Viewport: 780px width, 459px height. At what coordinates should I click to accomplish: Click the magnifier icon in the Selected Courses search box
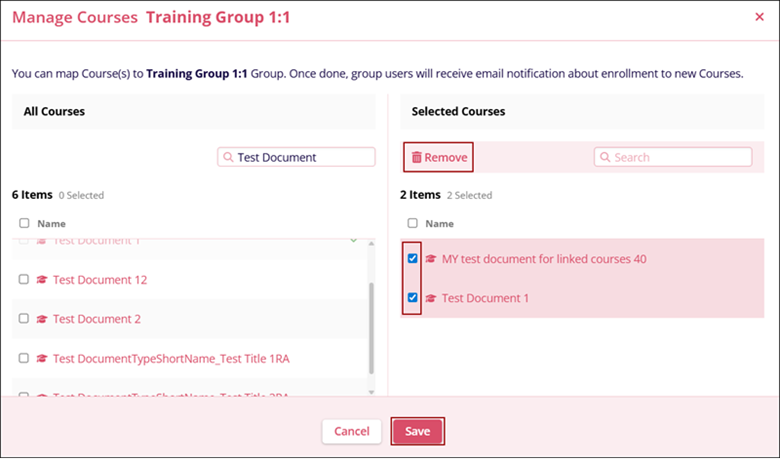605,157
